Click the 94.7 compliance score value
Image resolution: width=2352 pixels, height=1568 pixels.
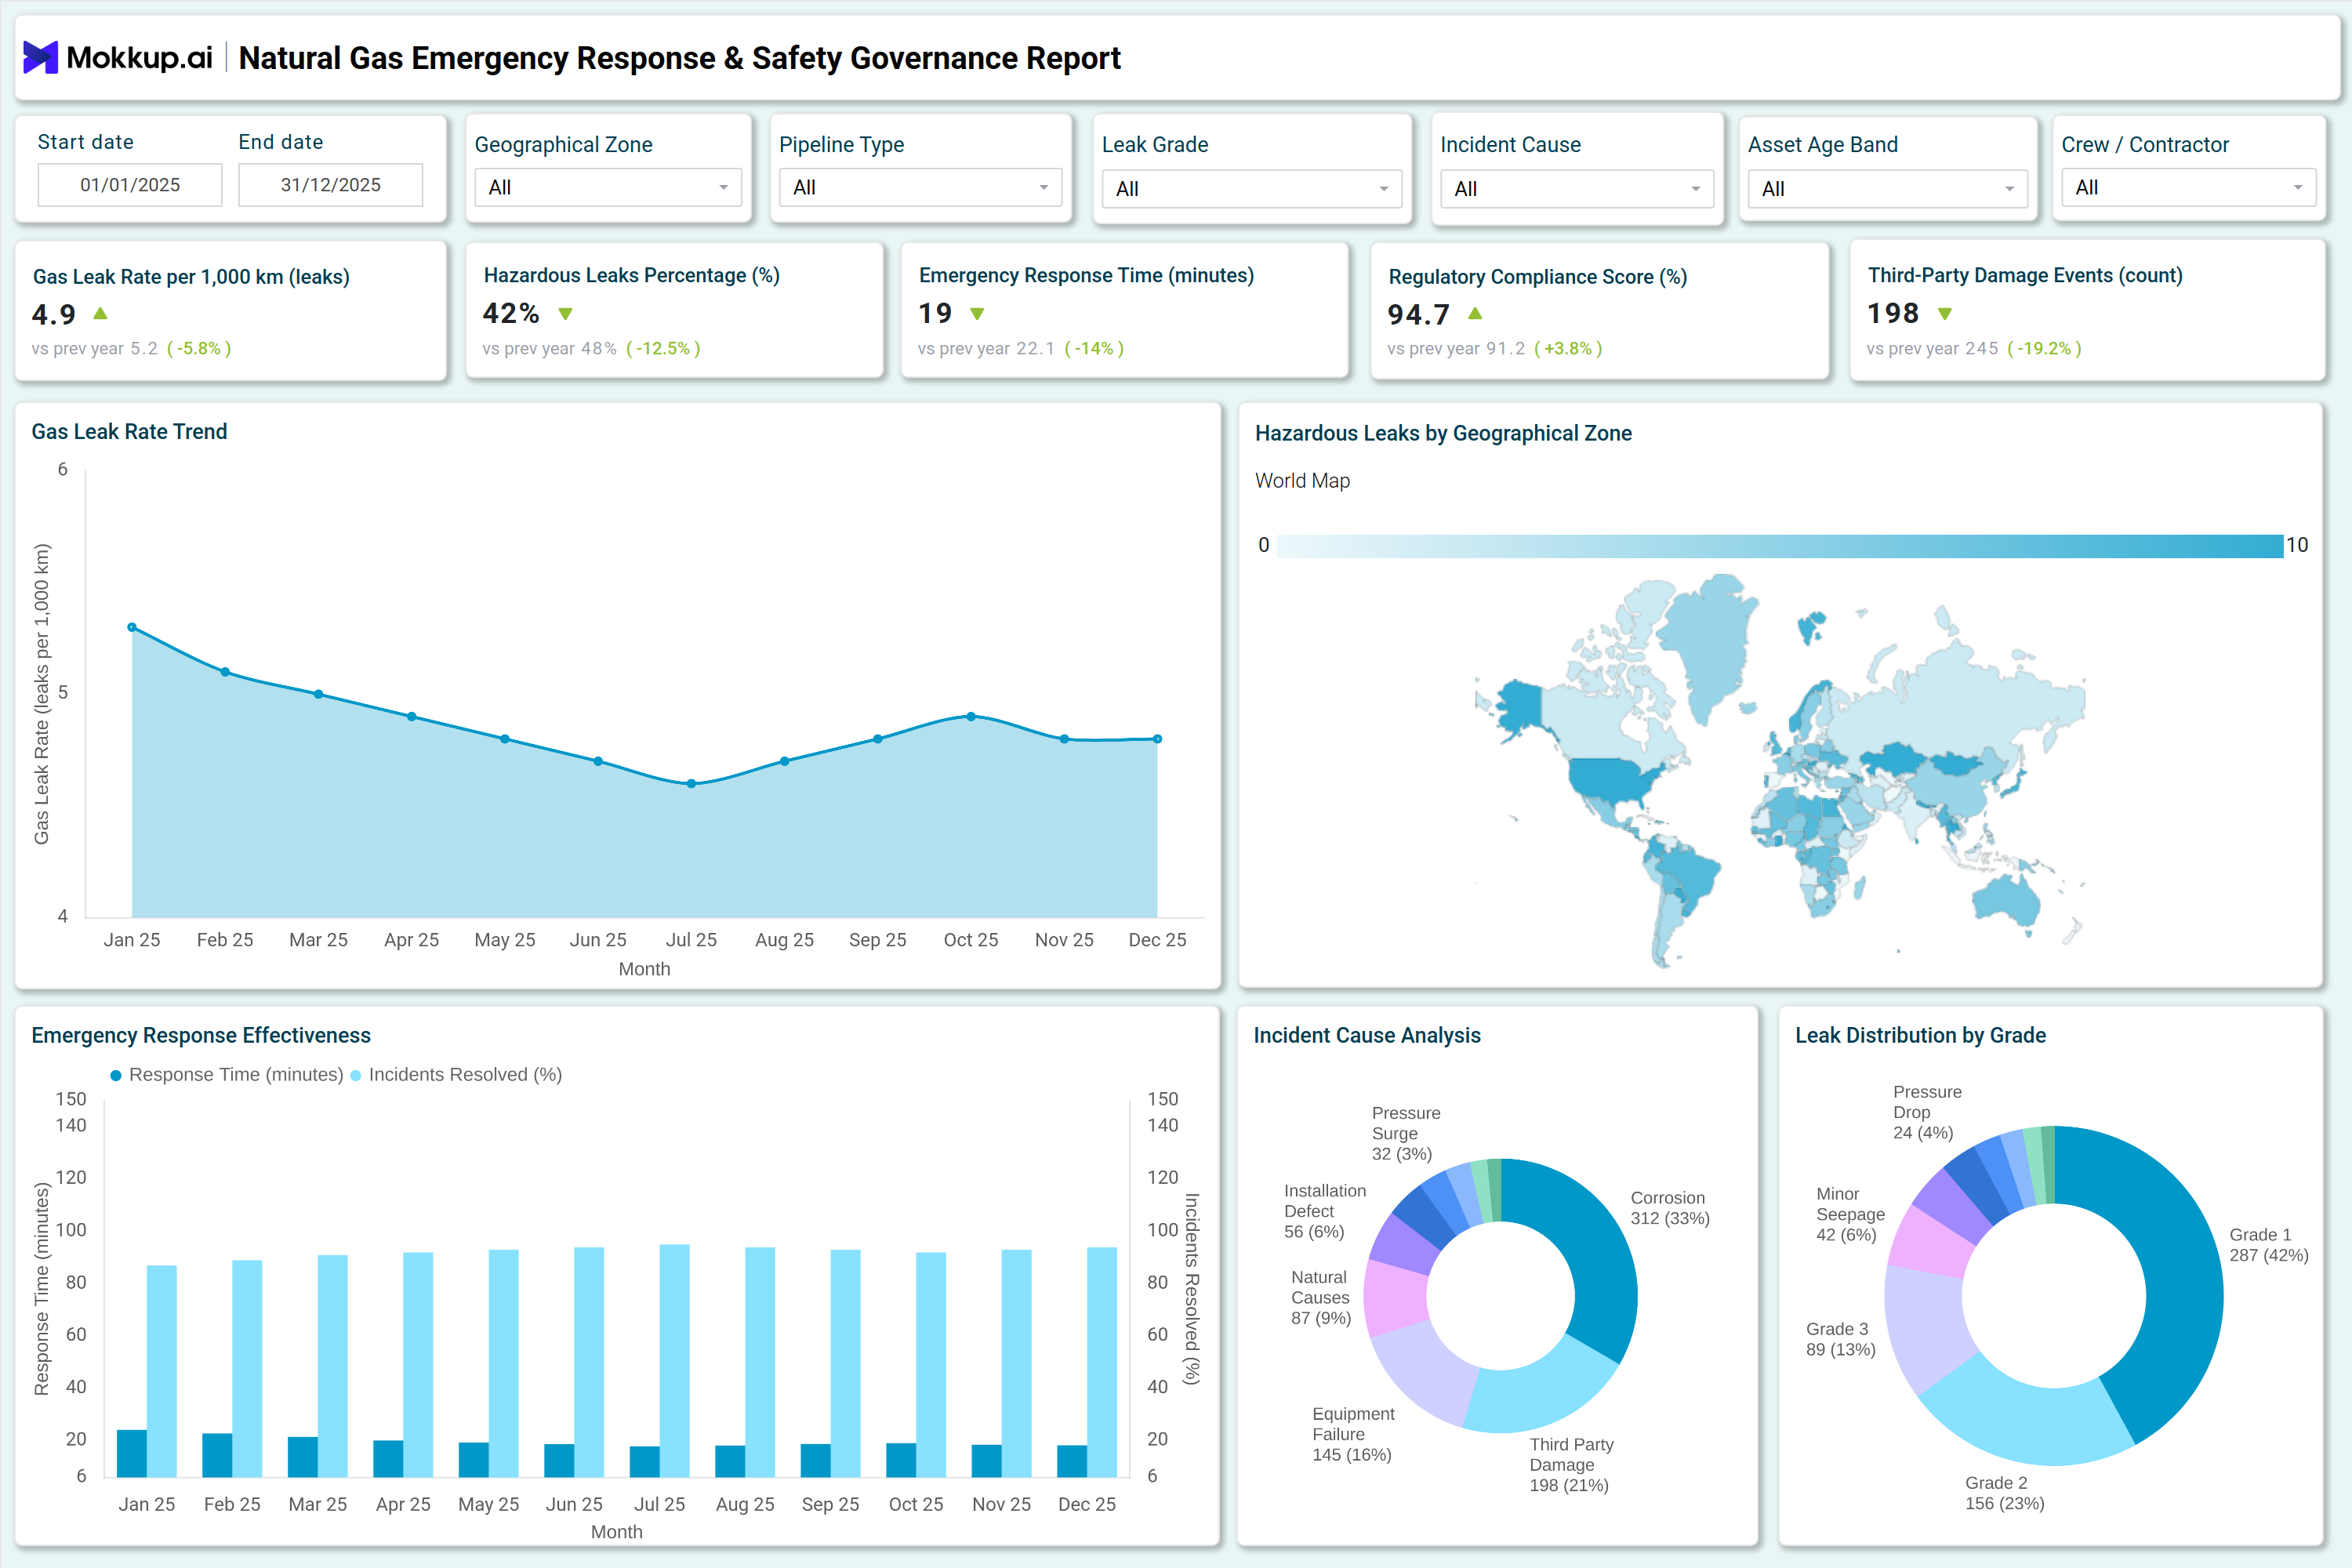pyautogui.click(x=1419, y=315)
